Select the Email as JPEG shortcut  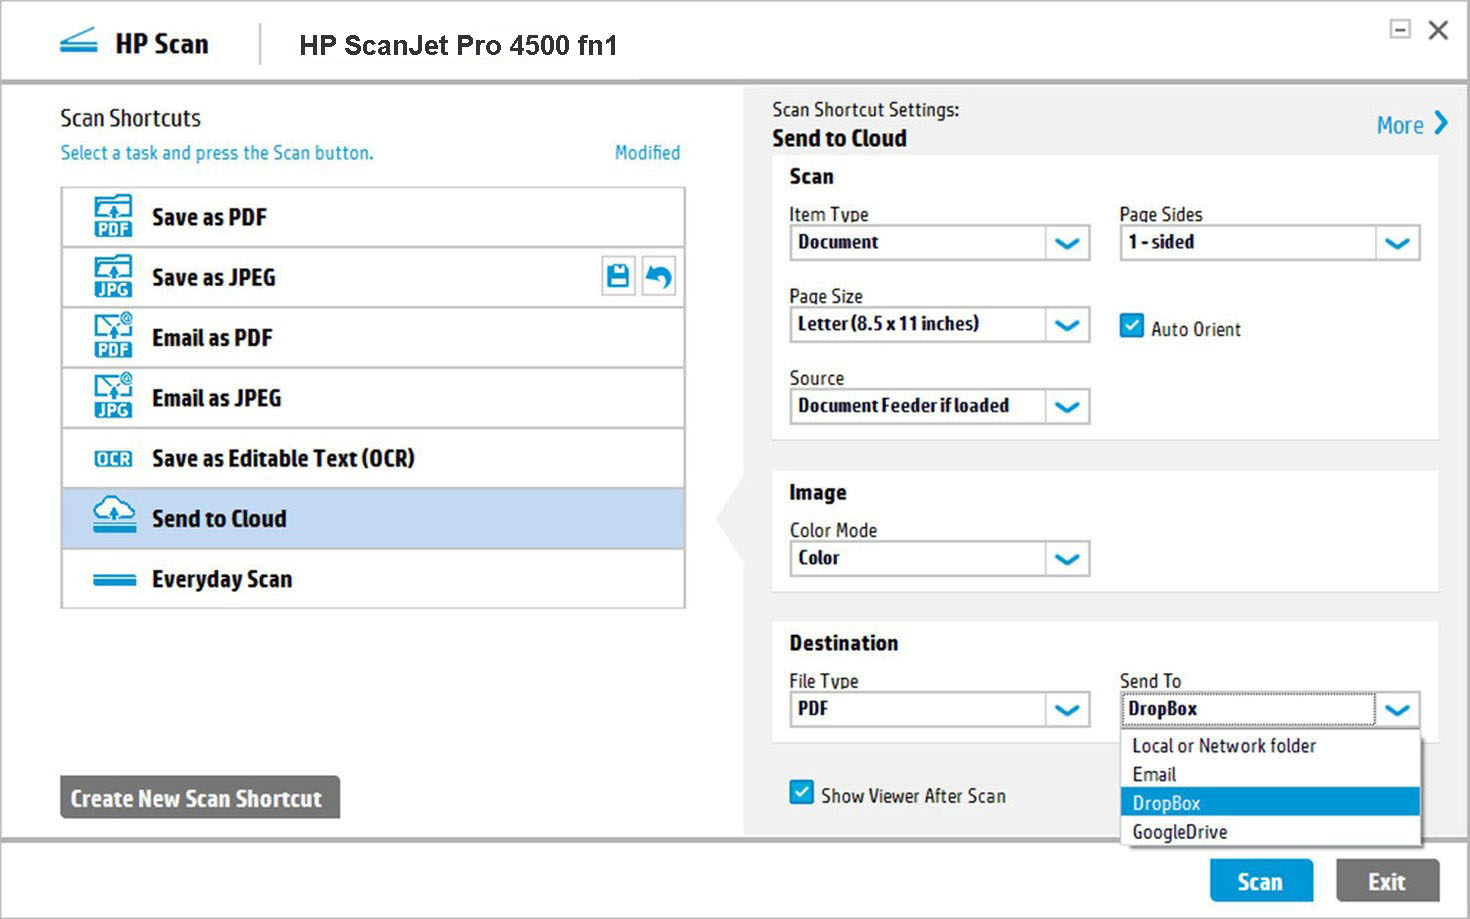pyautogui.click(x=373, y=398)
